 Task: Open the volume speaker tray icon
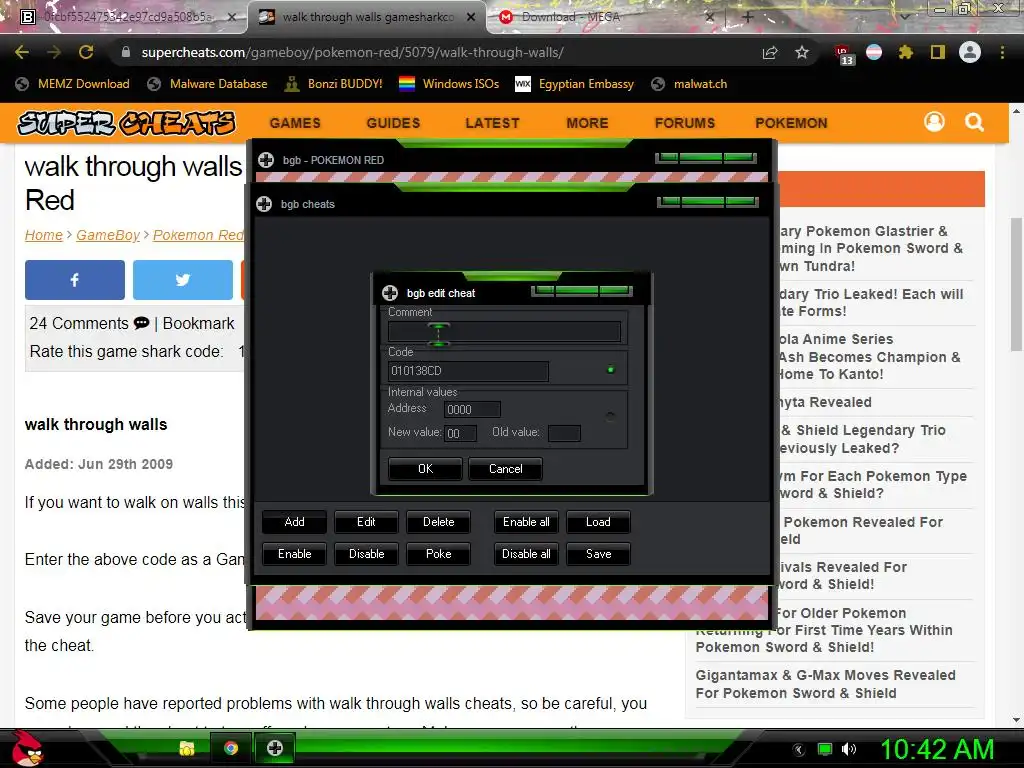pyautogui.click(x=849, y=749)
